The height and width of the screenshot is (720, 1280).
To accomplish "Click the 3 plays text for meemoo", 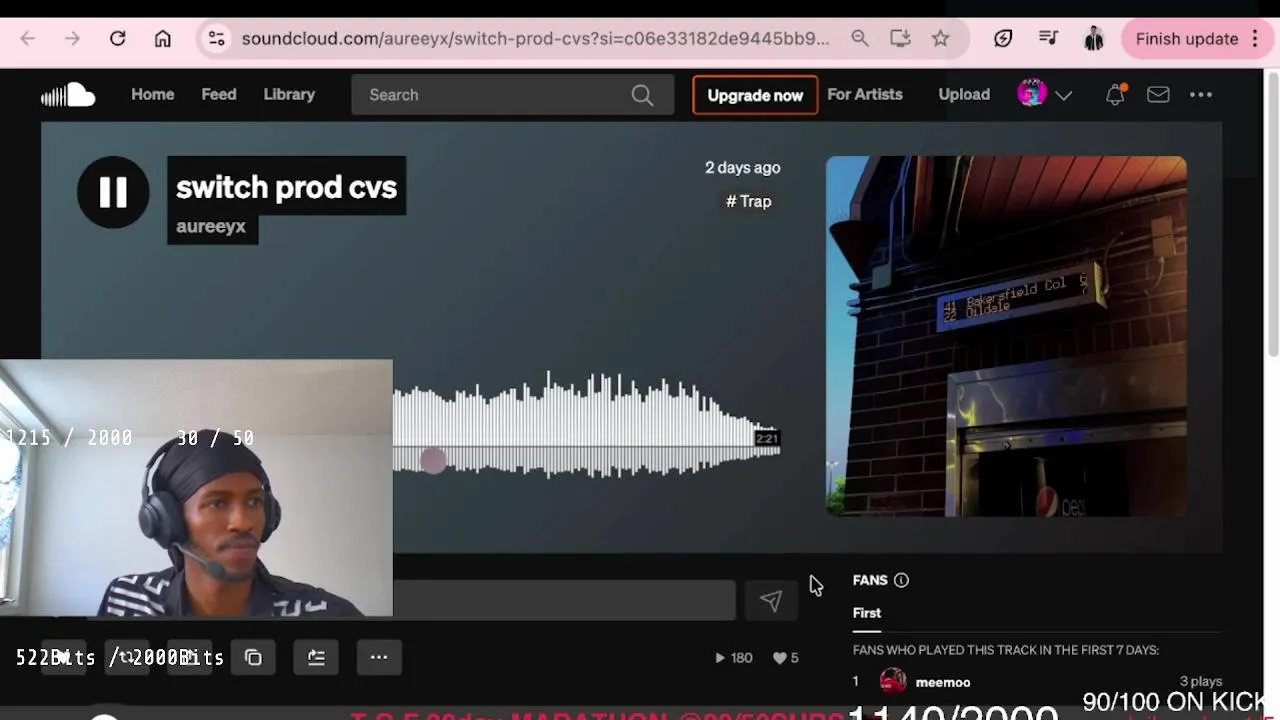I will tap(1201, 681).
